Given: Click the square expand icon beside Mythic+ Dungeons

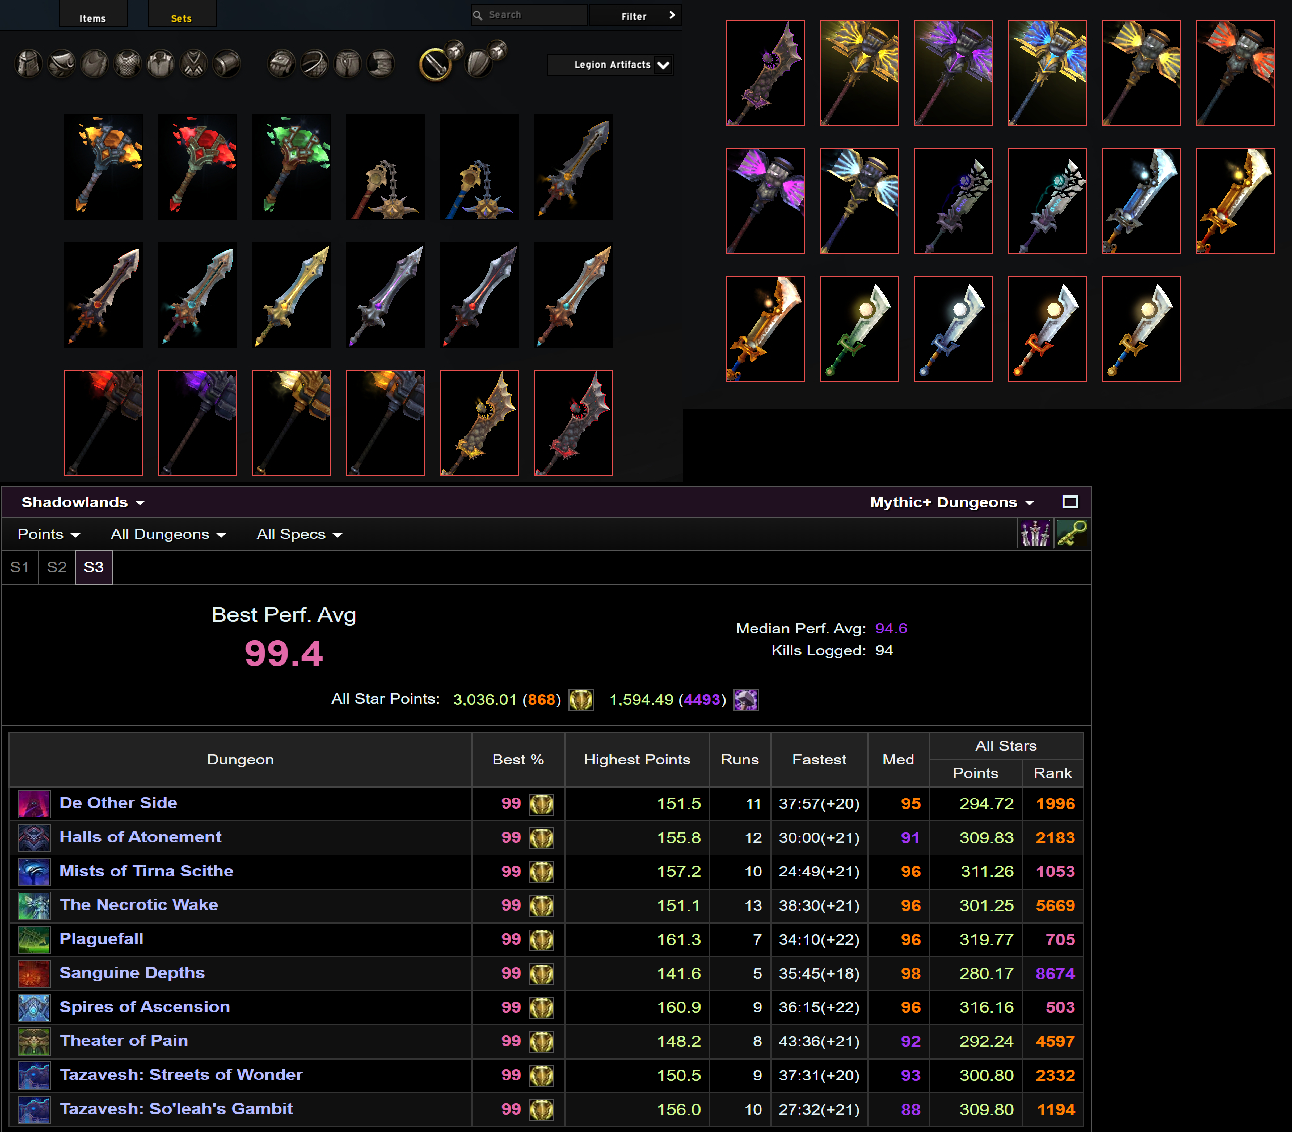Looking at the screenshot, I should (x=1070, y=502).
